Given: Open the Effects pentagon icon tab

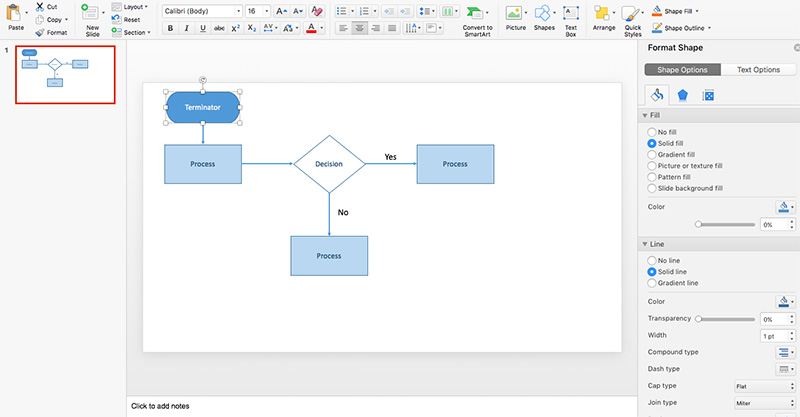Looking at the screenshot, I should coord(683,96).
